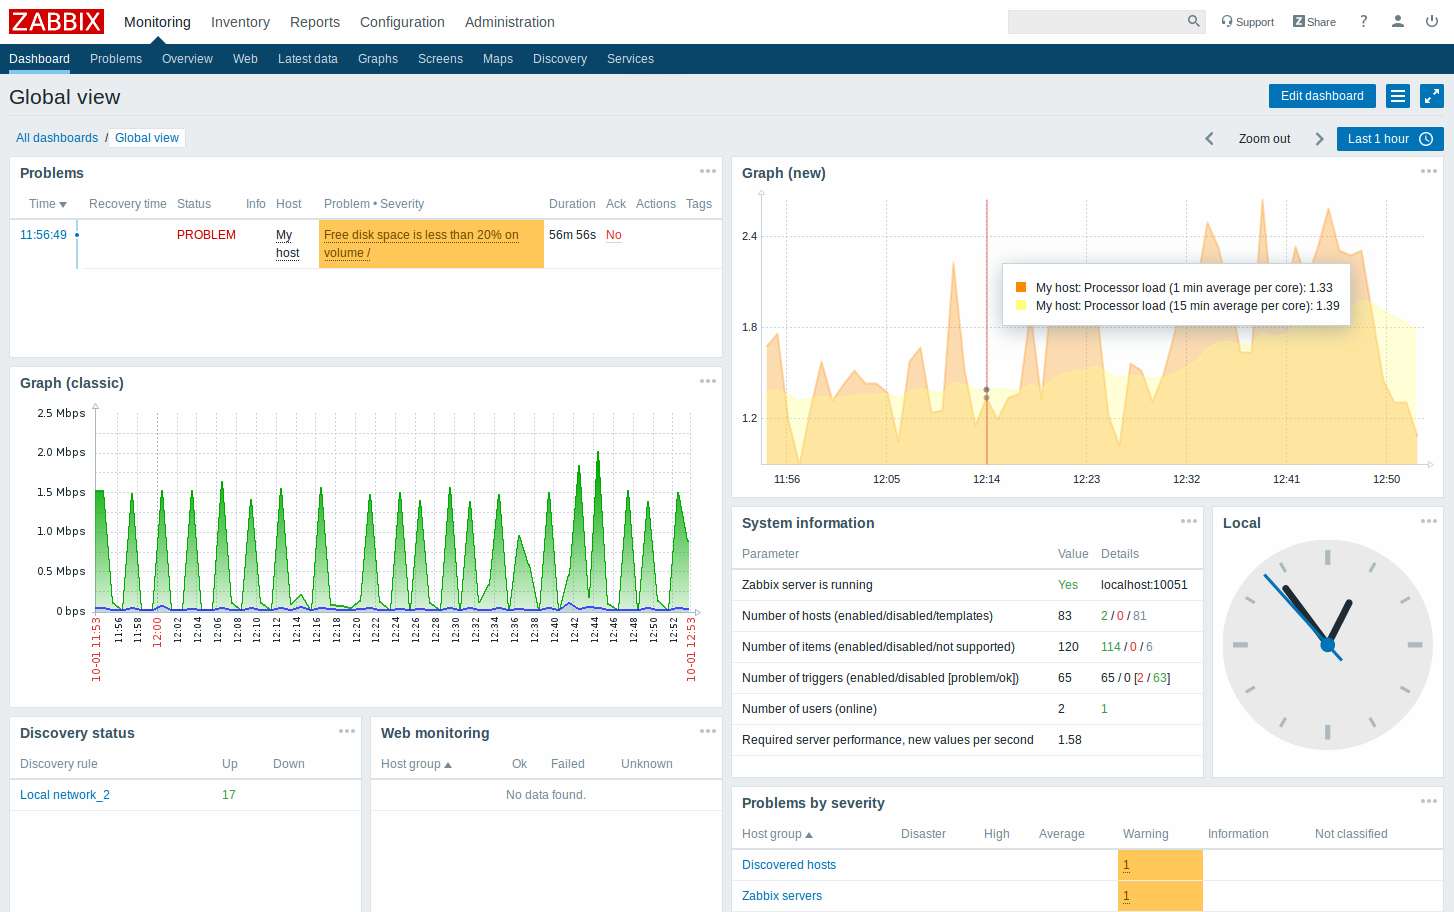Click the Edit dashboard button
This screenshot has height=912, width=1454.
[1322, 95]
